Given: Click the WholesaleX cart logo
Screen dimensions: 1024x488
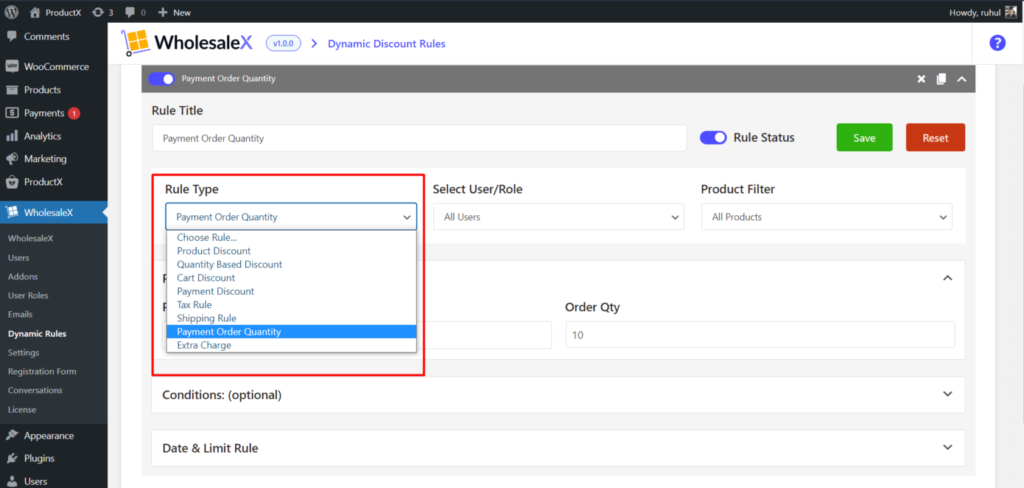Looking at the screenshot, I should pos(135,43).
